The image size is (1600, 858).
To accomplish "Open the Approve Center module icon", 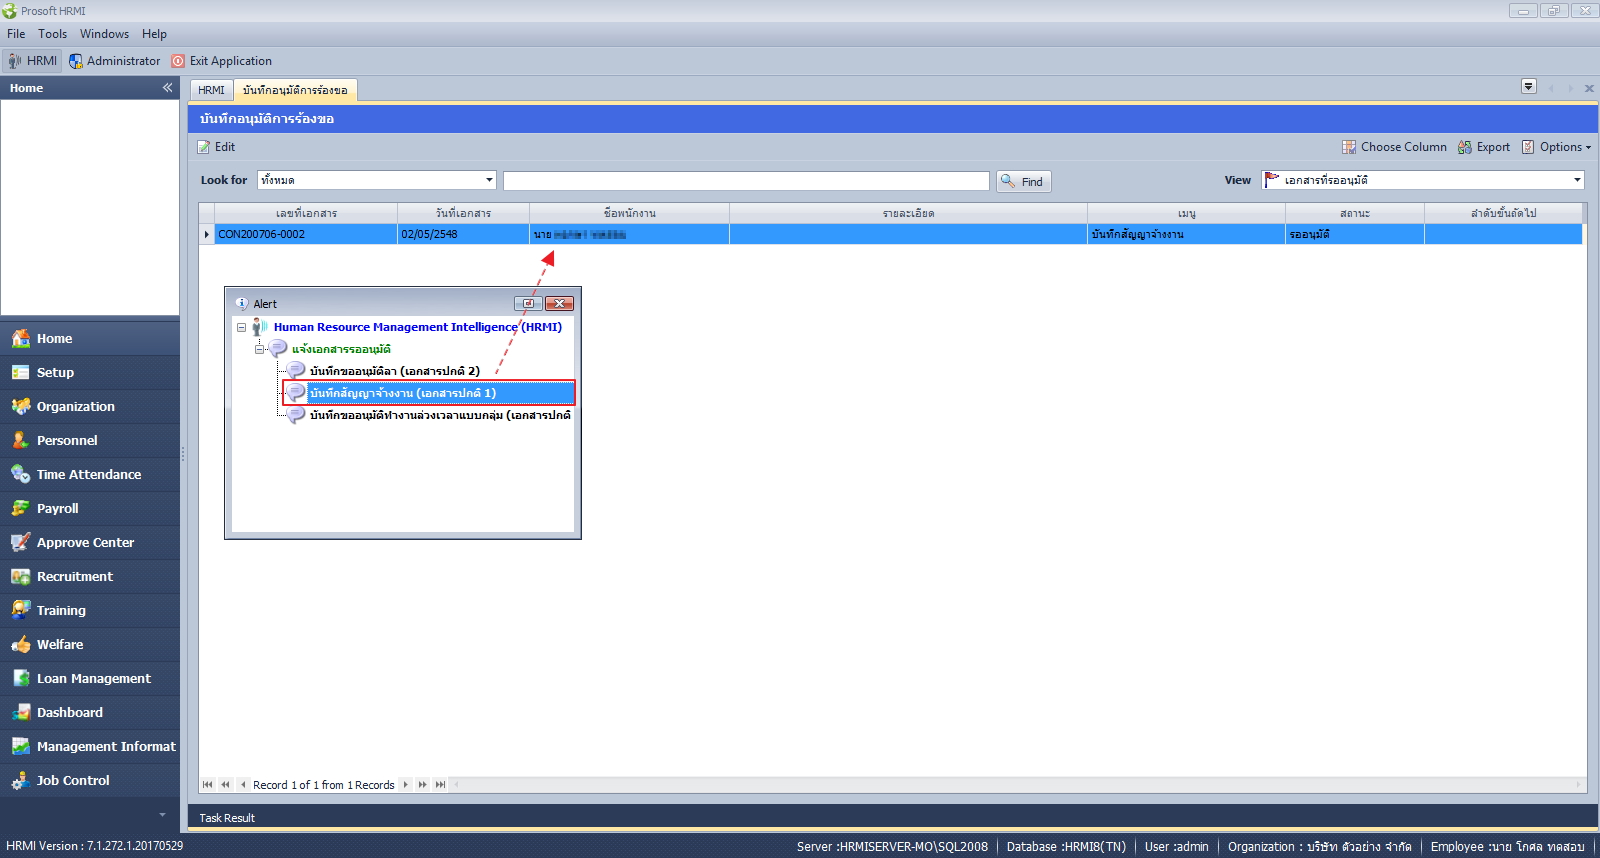I will 21,542.
